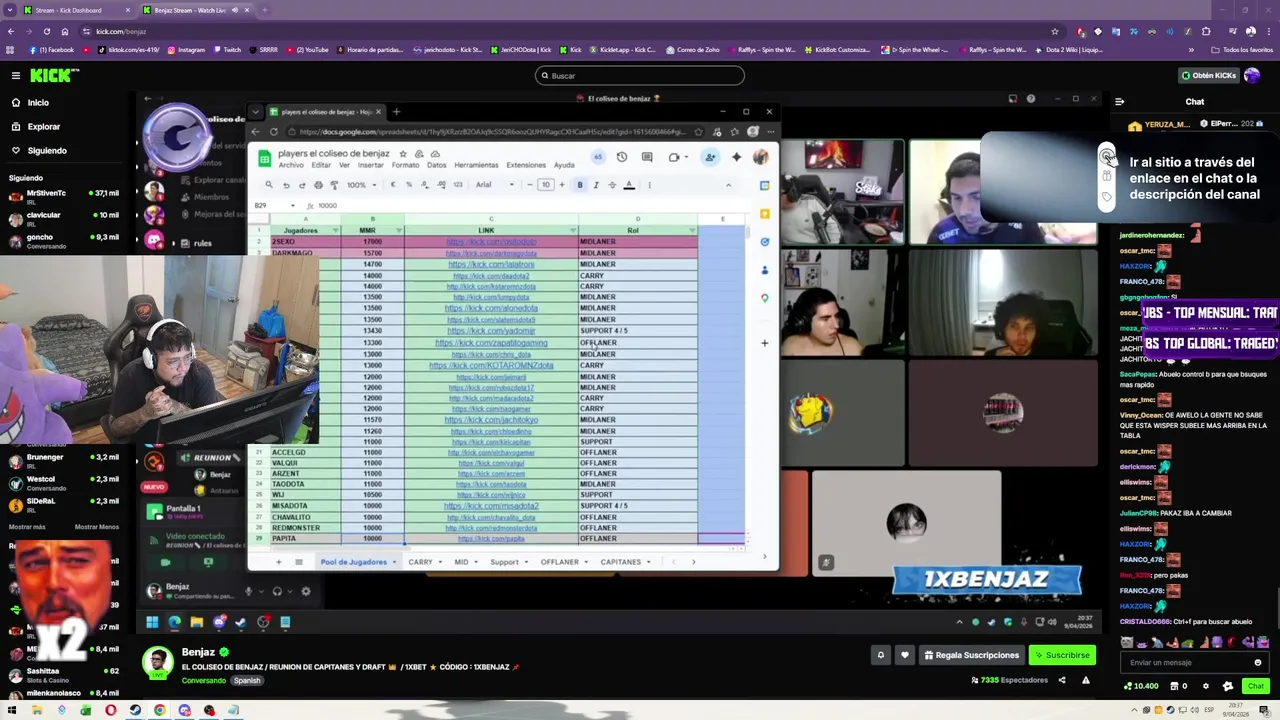Click Regala Suscripciones button

pos(972,655)
